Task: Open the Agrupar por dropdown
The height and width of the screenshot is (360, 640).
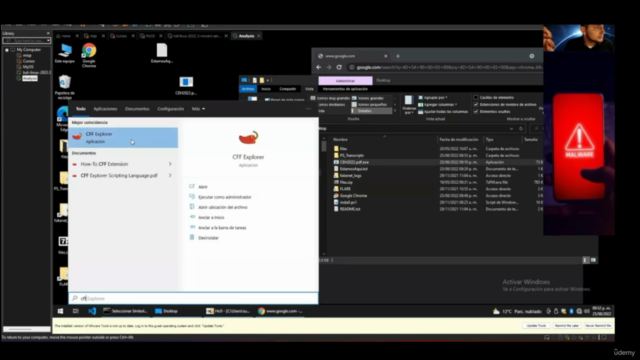Action: [x=433, y=98]
